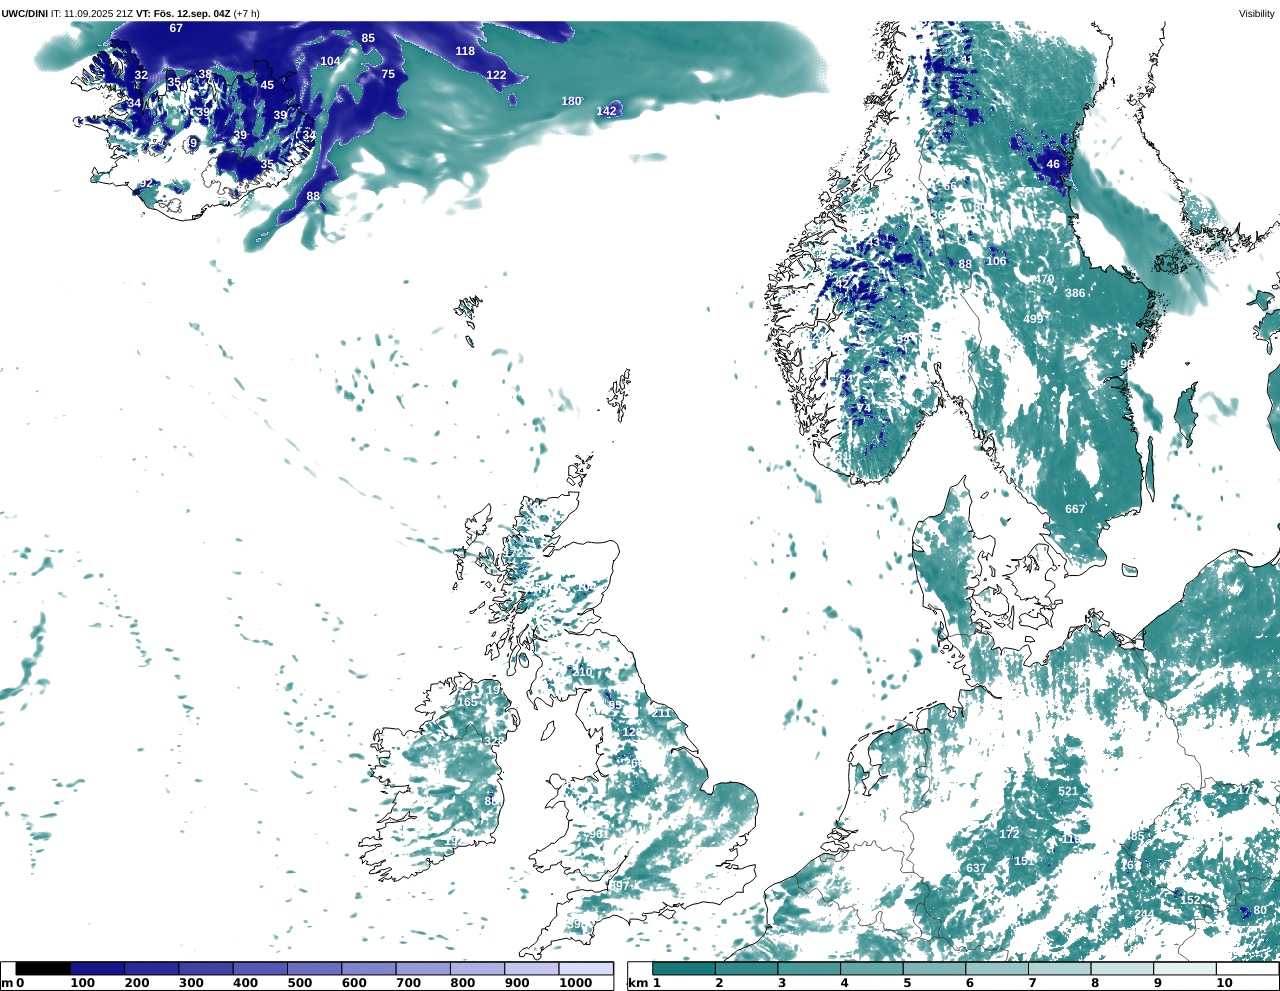Click the 3–4 km teal legend swatch
1280x991 pixels.
pyautogui.click(x=809, y=968)
